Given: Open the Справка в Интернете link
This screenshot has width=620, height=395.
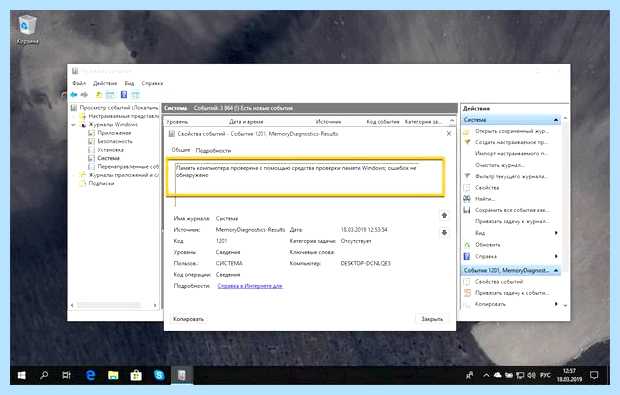Looking at the screenshot, I should pos(250,286).
